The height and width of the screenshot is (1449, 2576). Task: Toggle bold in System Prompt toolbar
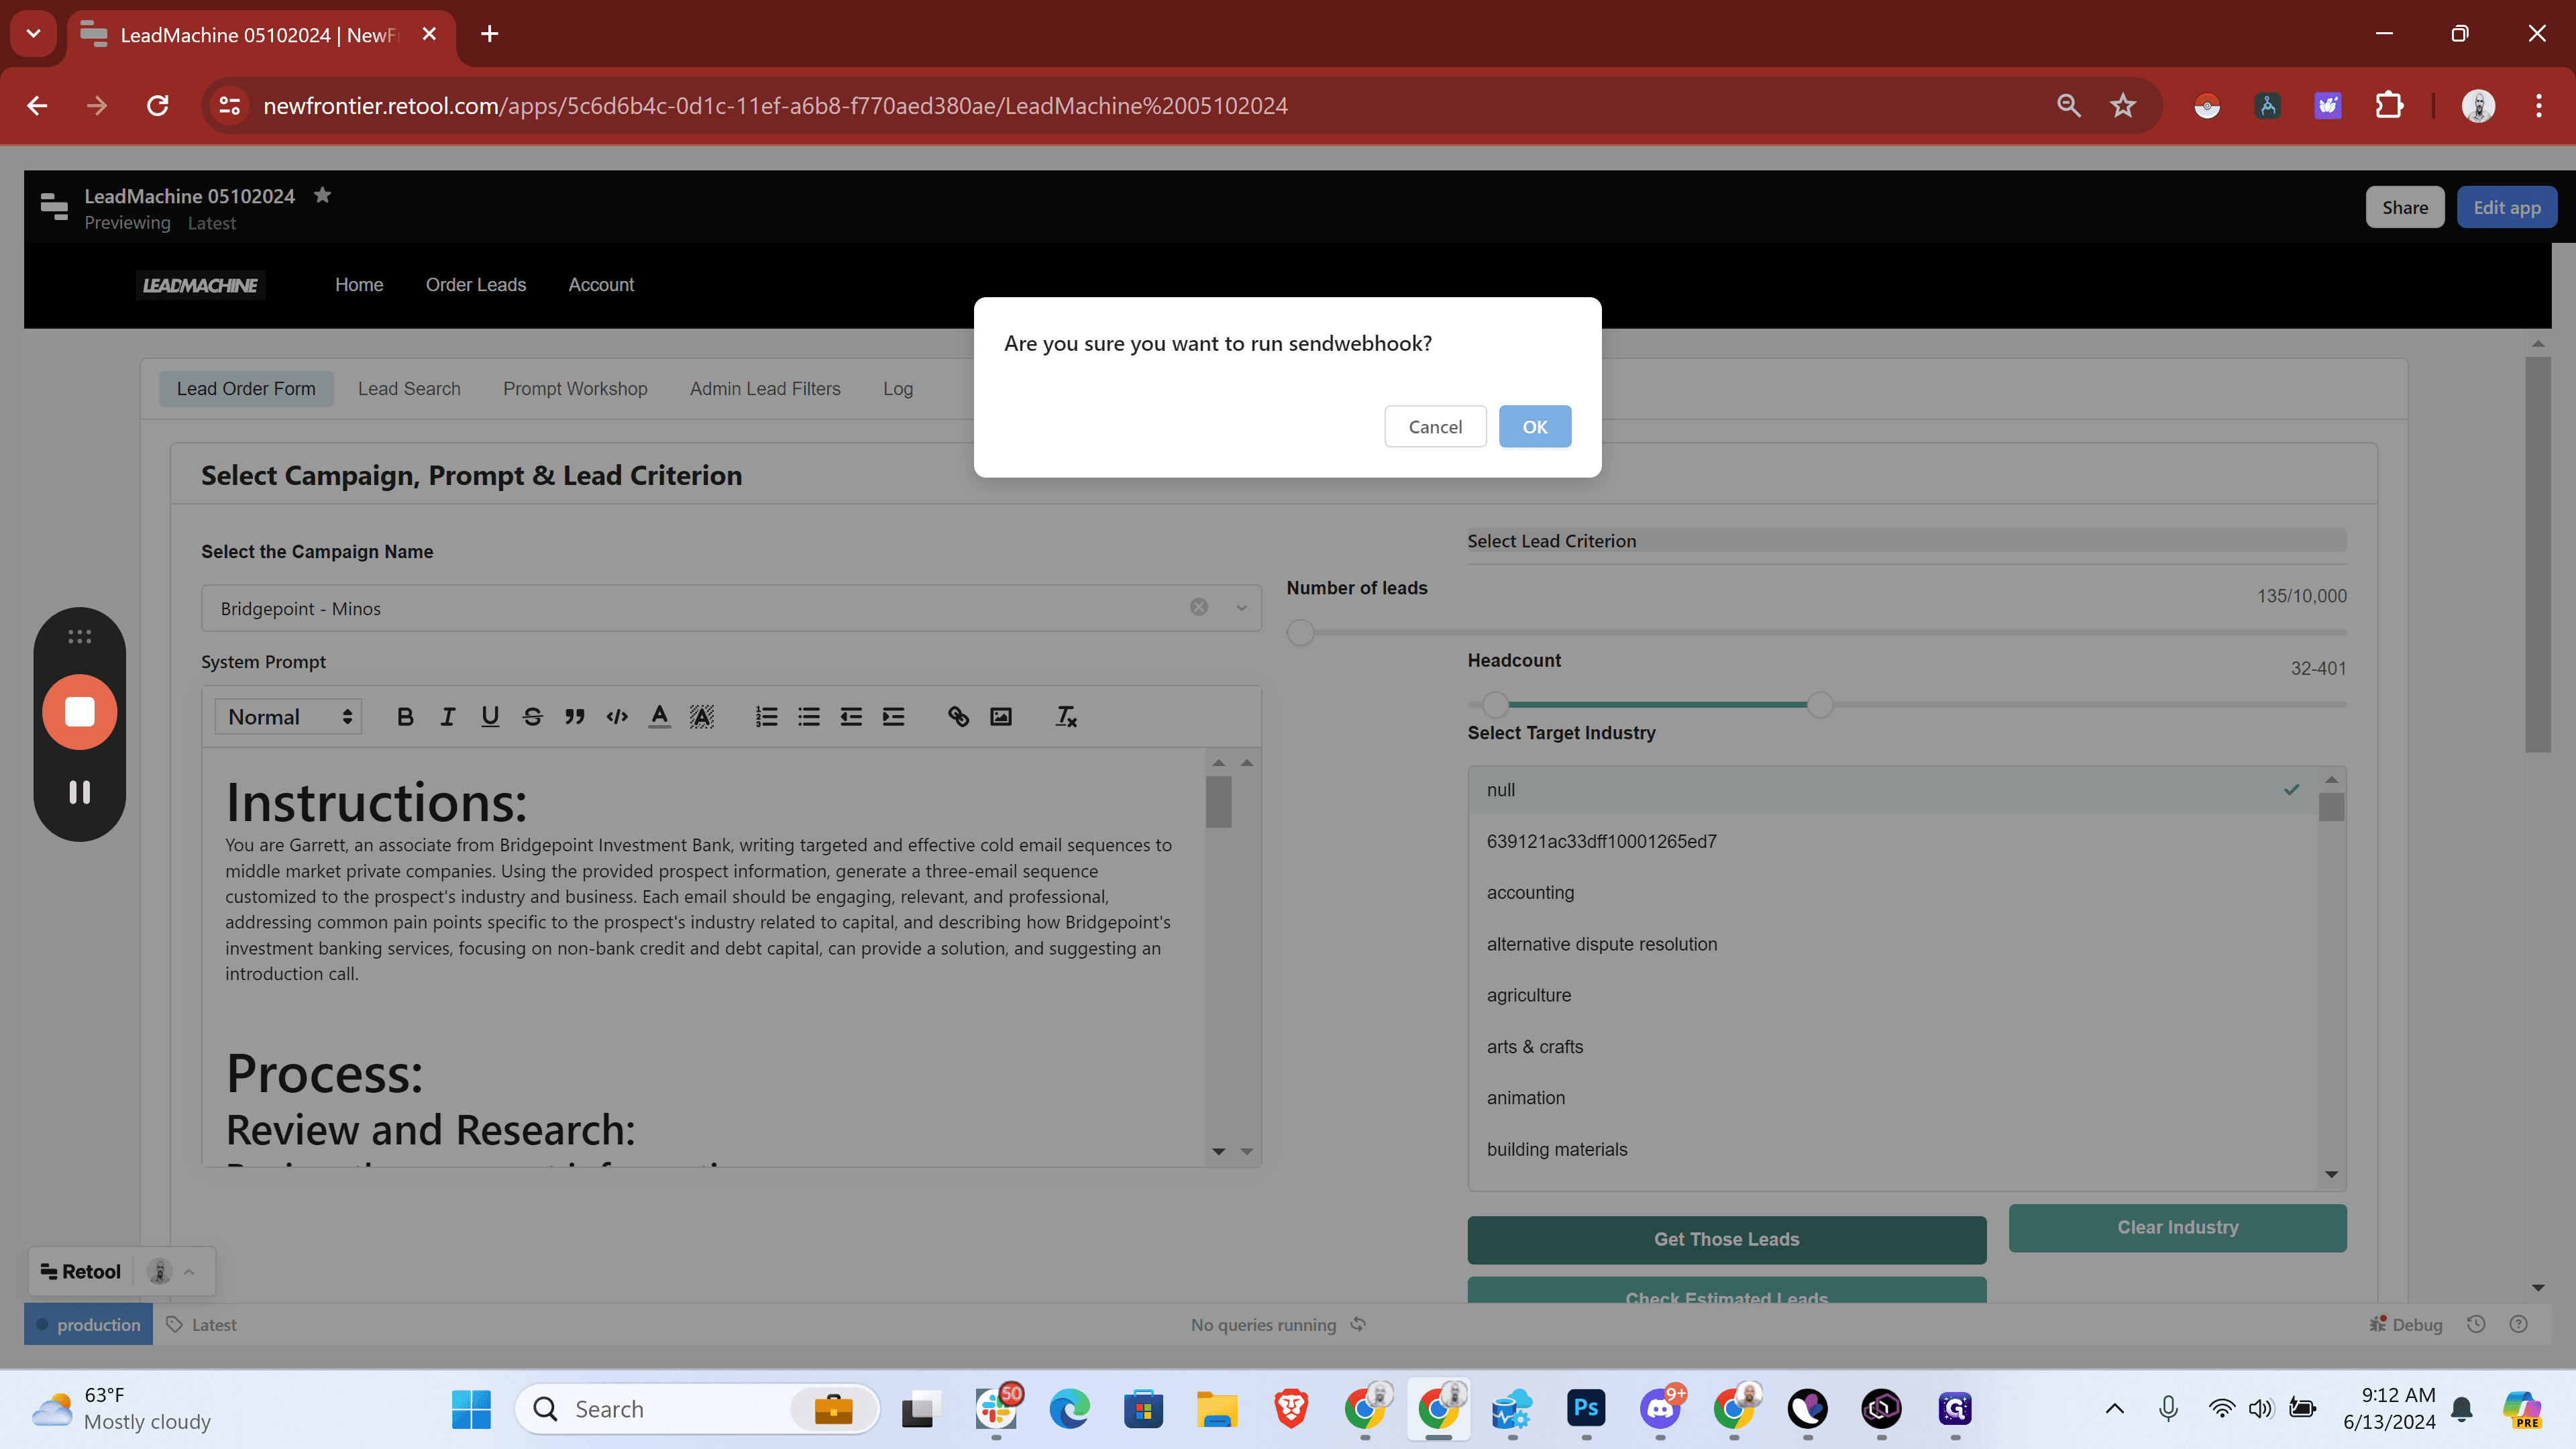pyautogui.click(x=405, y=716)
